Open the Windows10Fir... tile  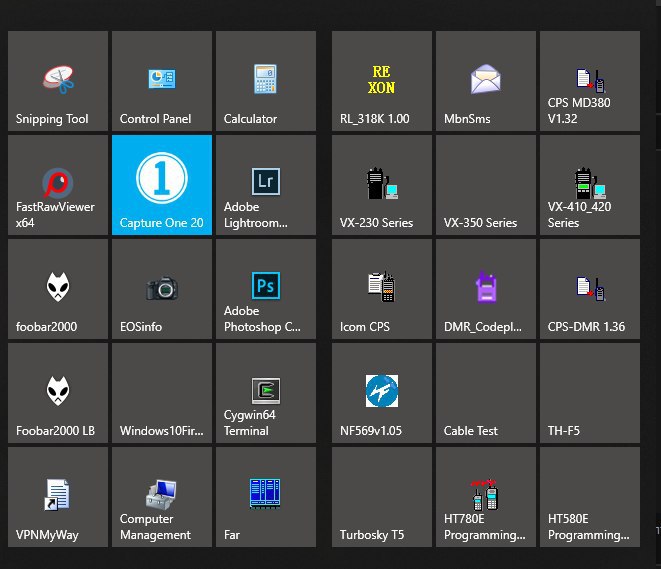tap(162, 393)
